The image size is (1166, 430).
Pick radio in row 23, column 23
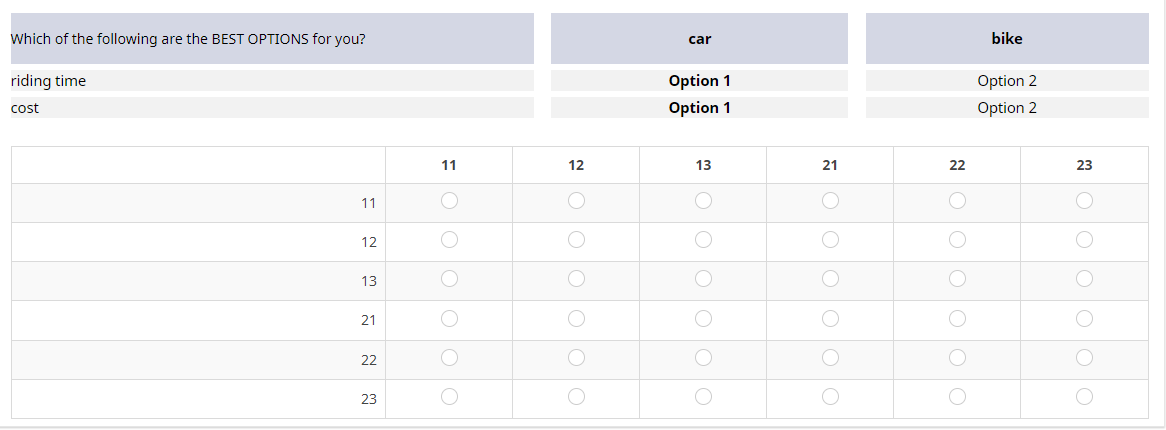[1084, 396]
